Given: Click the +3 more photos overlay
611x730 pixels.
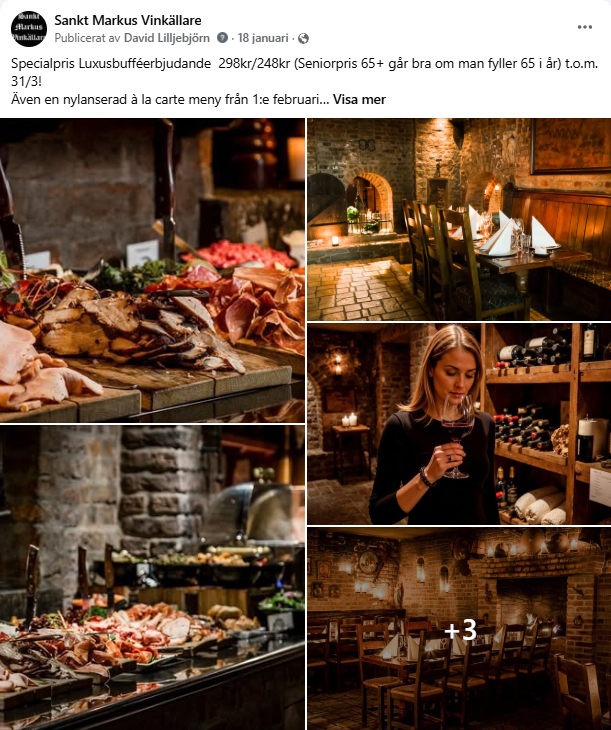Looking at the screenshot, I should [x=460, y=629].
